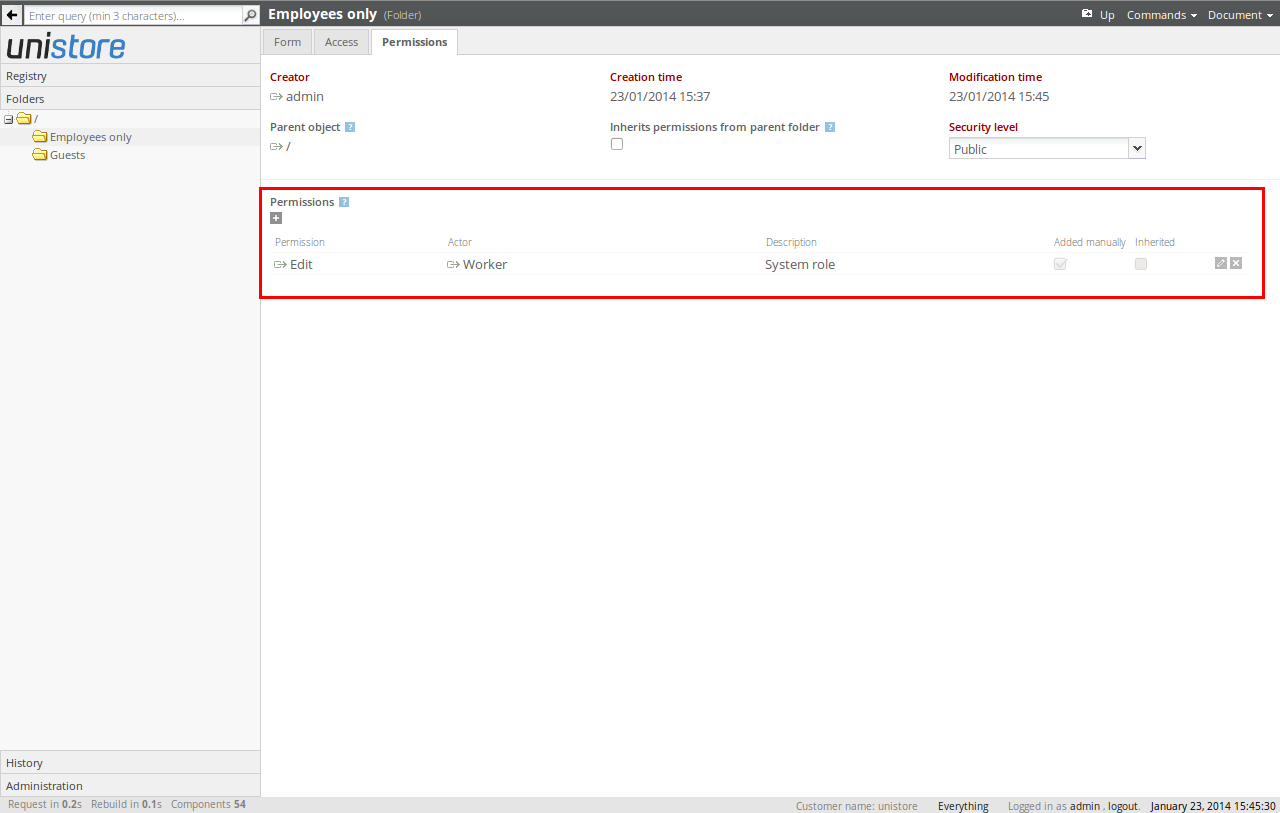Click Customer name: unistore text
This screenshot has height=813, width=1280.
857,806
